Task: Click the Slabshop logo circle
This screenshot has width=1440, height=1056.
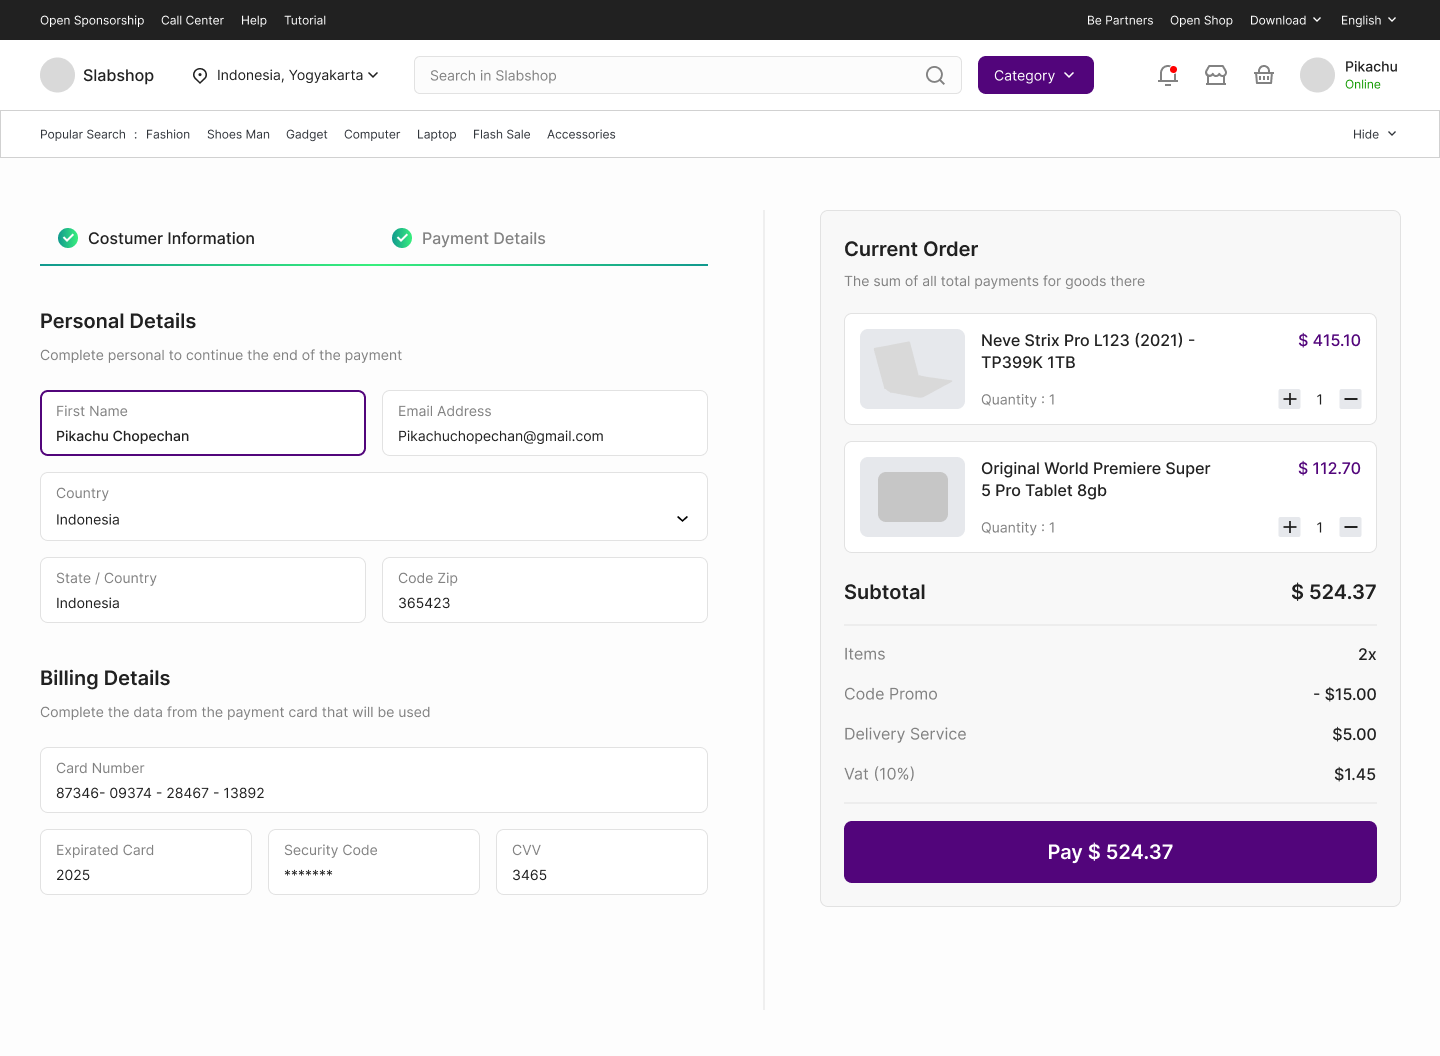Action: 57,75
